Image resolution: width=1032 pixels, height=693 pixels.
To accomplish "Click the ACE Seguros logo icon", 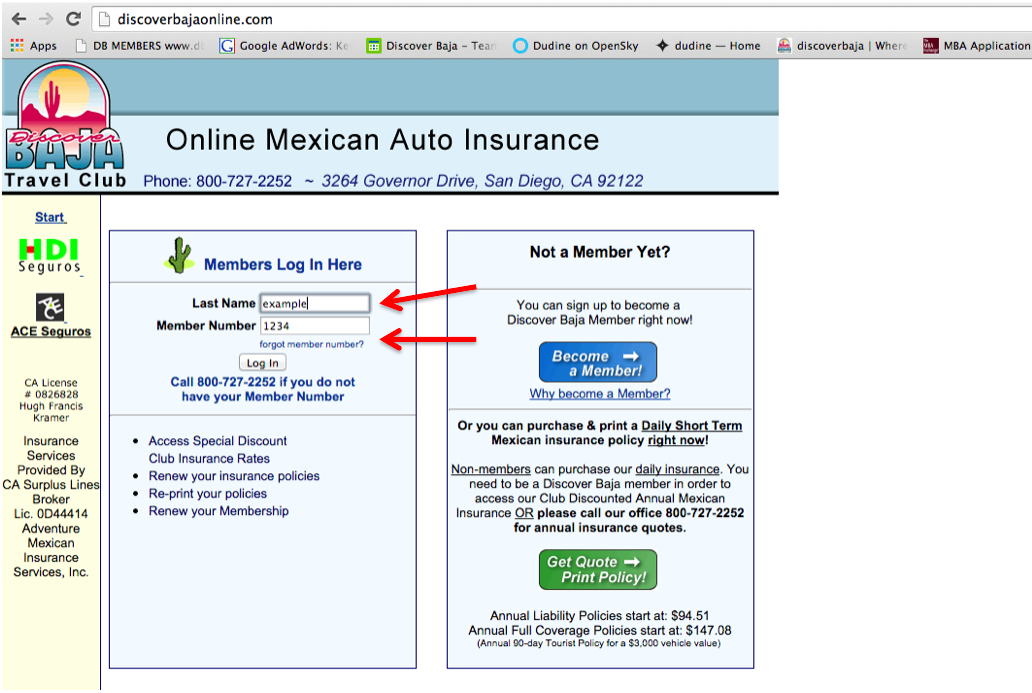I will pos(50,307).
